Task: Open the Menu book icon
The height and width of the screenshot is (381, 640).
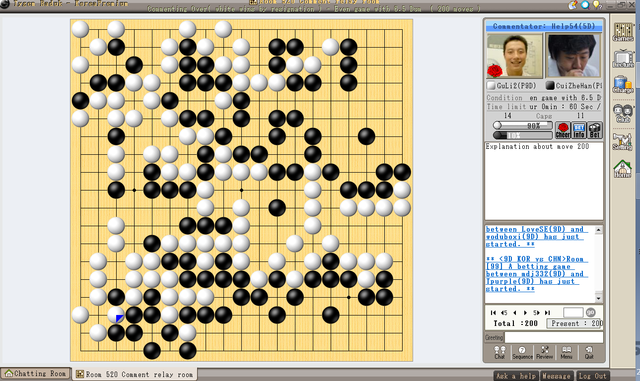Action: point(566,352)
